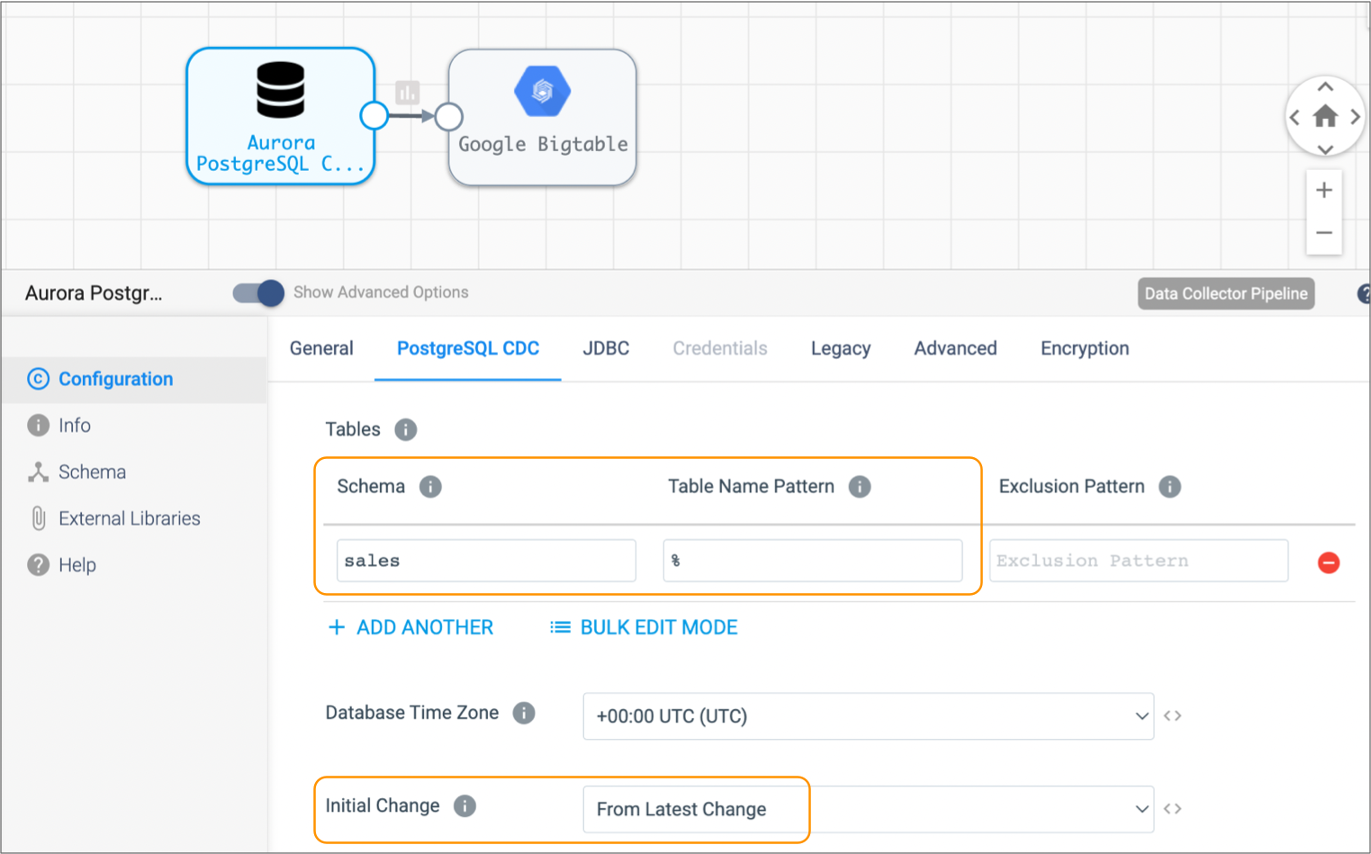Viewport: 1371px width, 854px height.
Task: Select Configuration in the left sidebar
Action: coord(133,379)
